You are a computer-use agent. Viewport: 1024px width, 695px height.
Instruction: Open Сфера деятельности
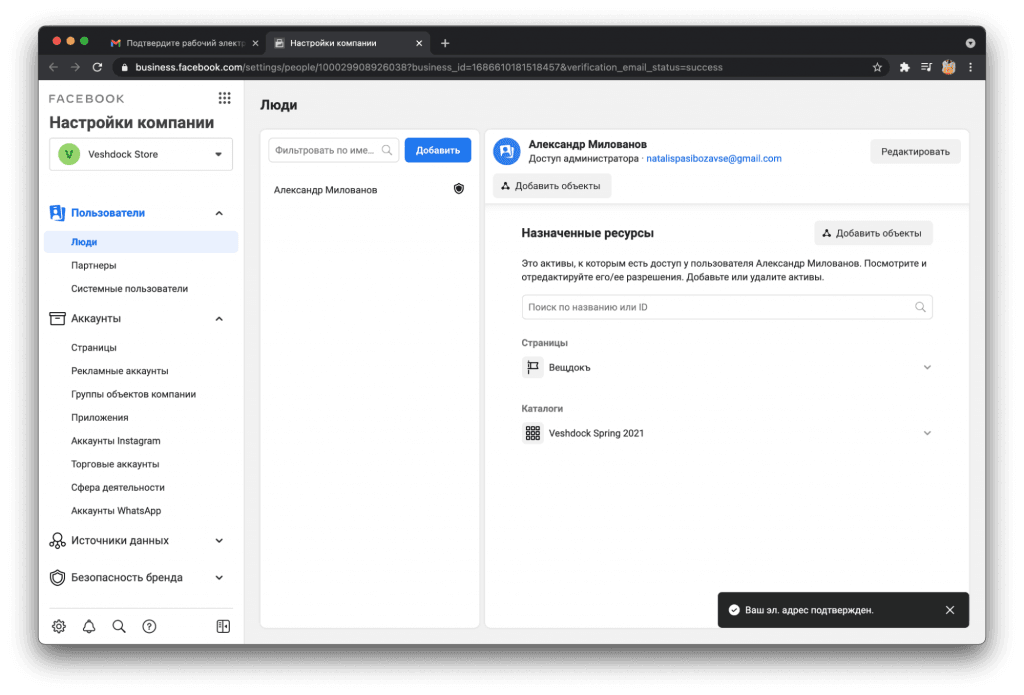pos(118,487)
